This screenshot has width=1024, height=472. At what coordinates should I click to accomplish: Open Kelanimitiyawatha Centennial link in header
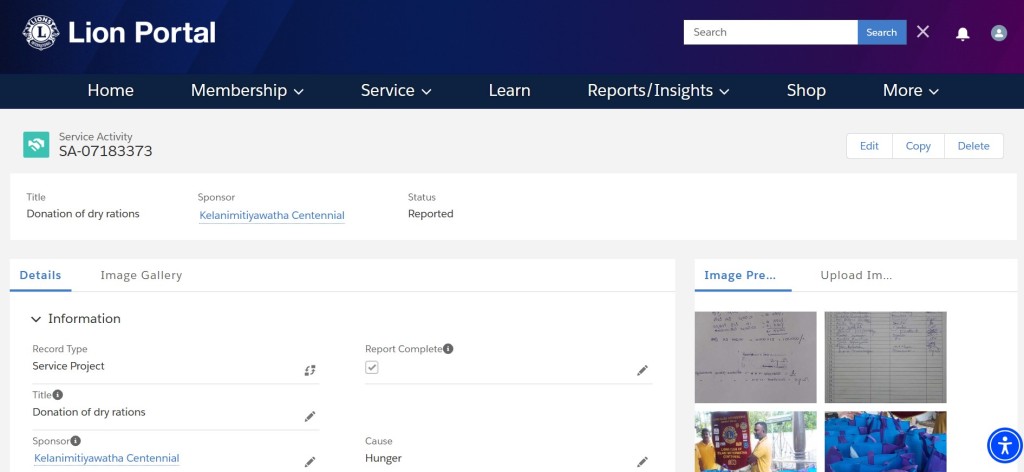(272, 215)
